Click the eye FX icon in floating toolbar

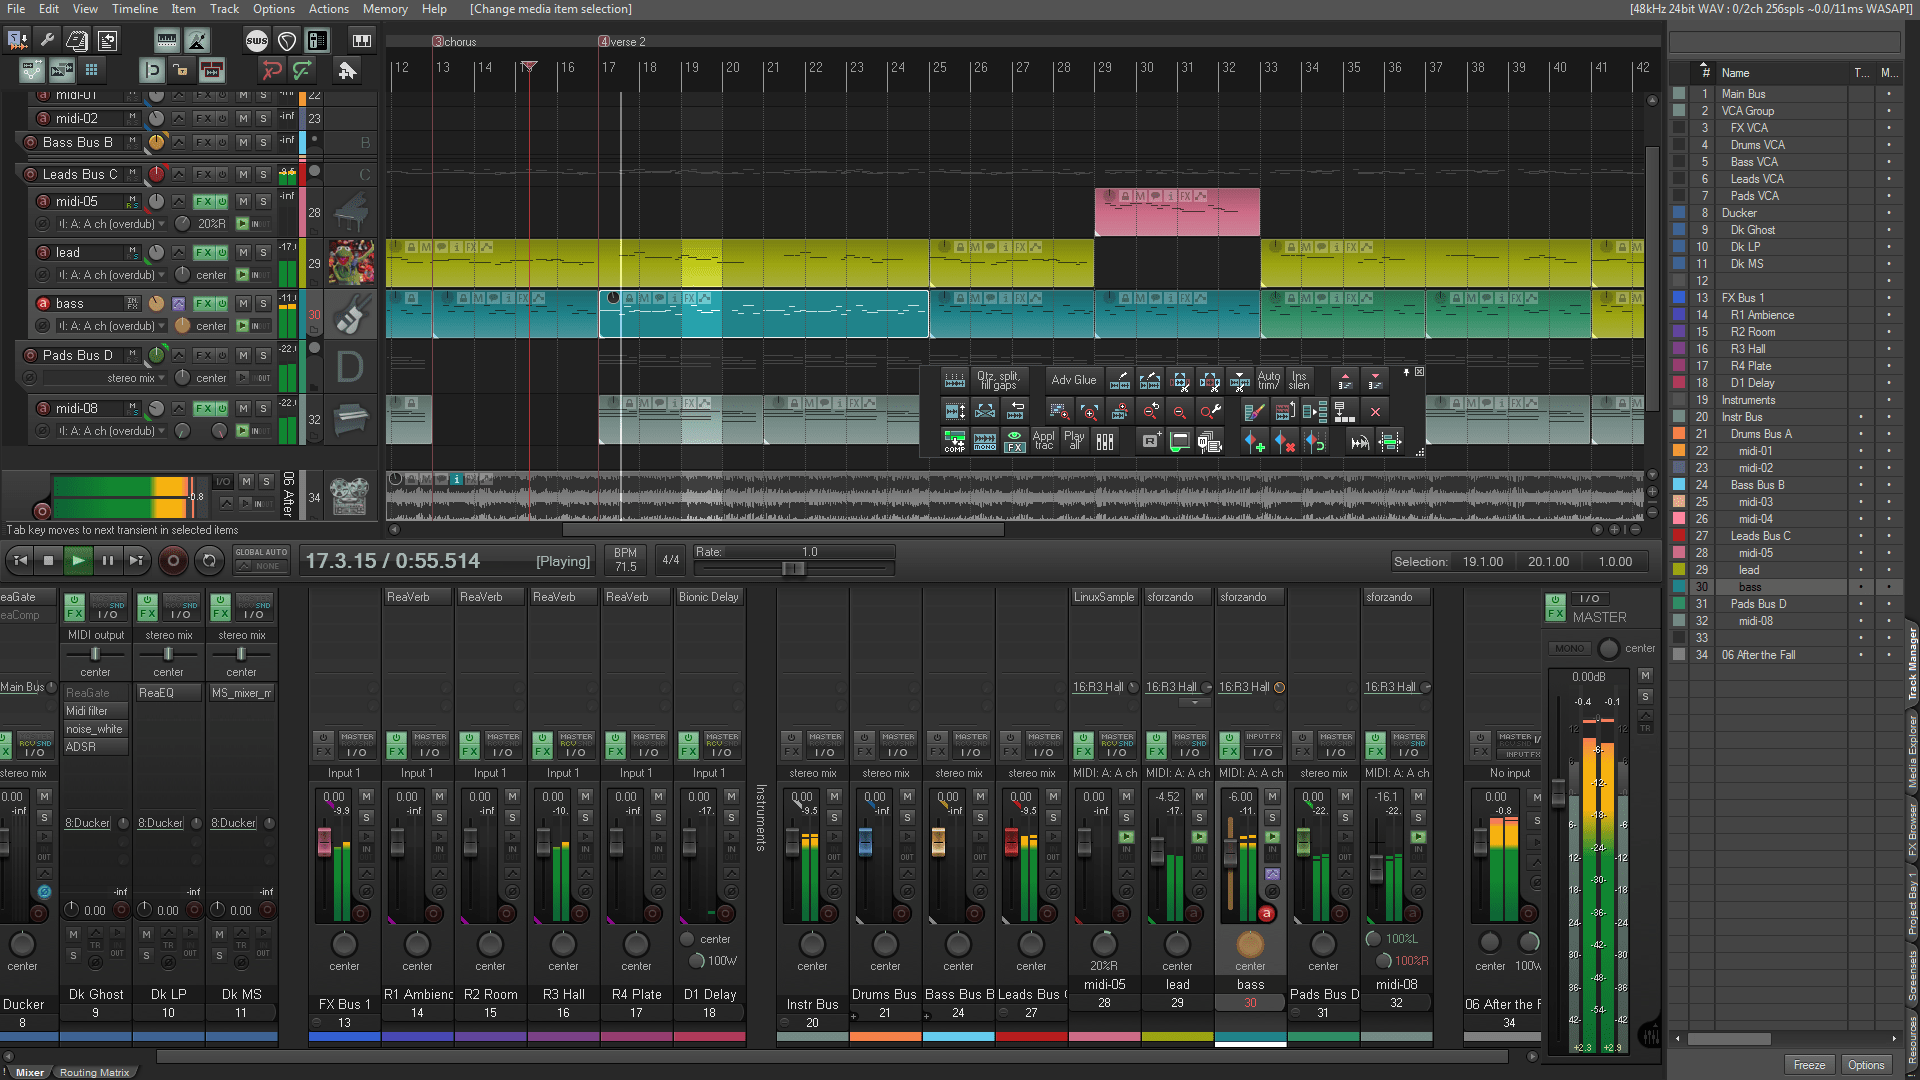point(1014,441)
